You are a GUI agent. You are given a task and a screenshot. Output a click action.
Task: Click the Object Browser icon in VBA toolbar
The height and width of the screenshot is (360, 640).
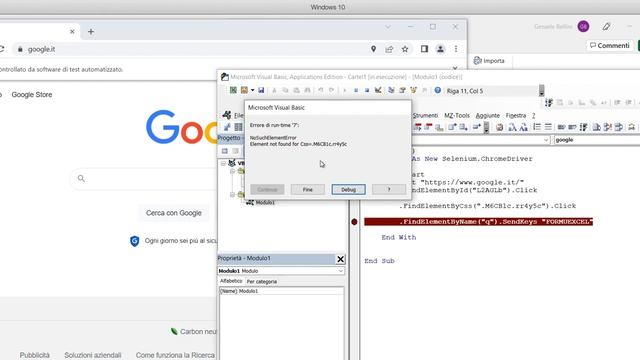[413, 90]
